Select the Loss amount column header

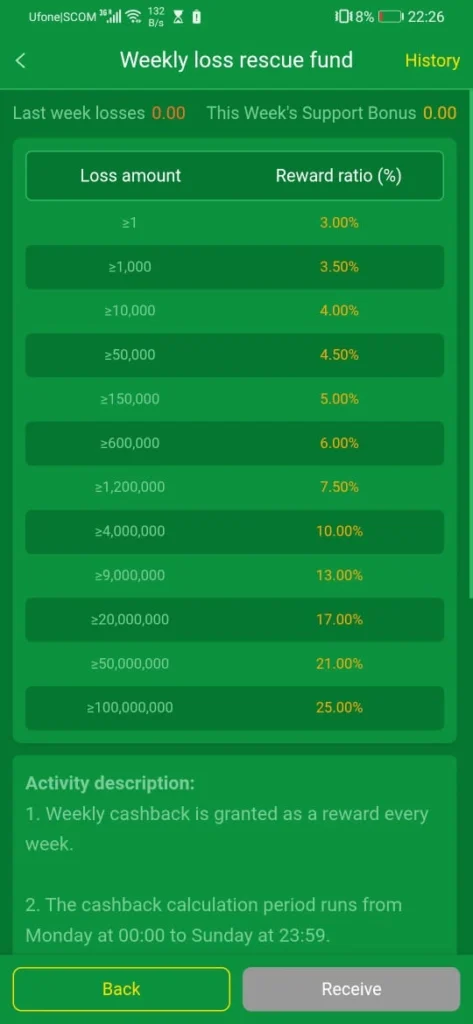tap(131, 176)
